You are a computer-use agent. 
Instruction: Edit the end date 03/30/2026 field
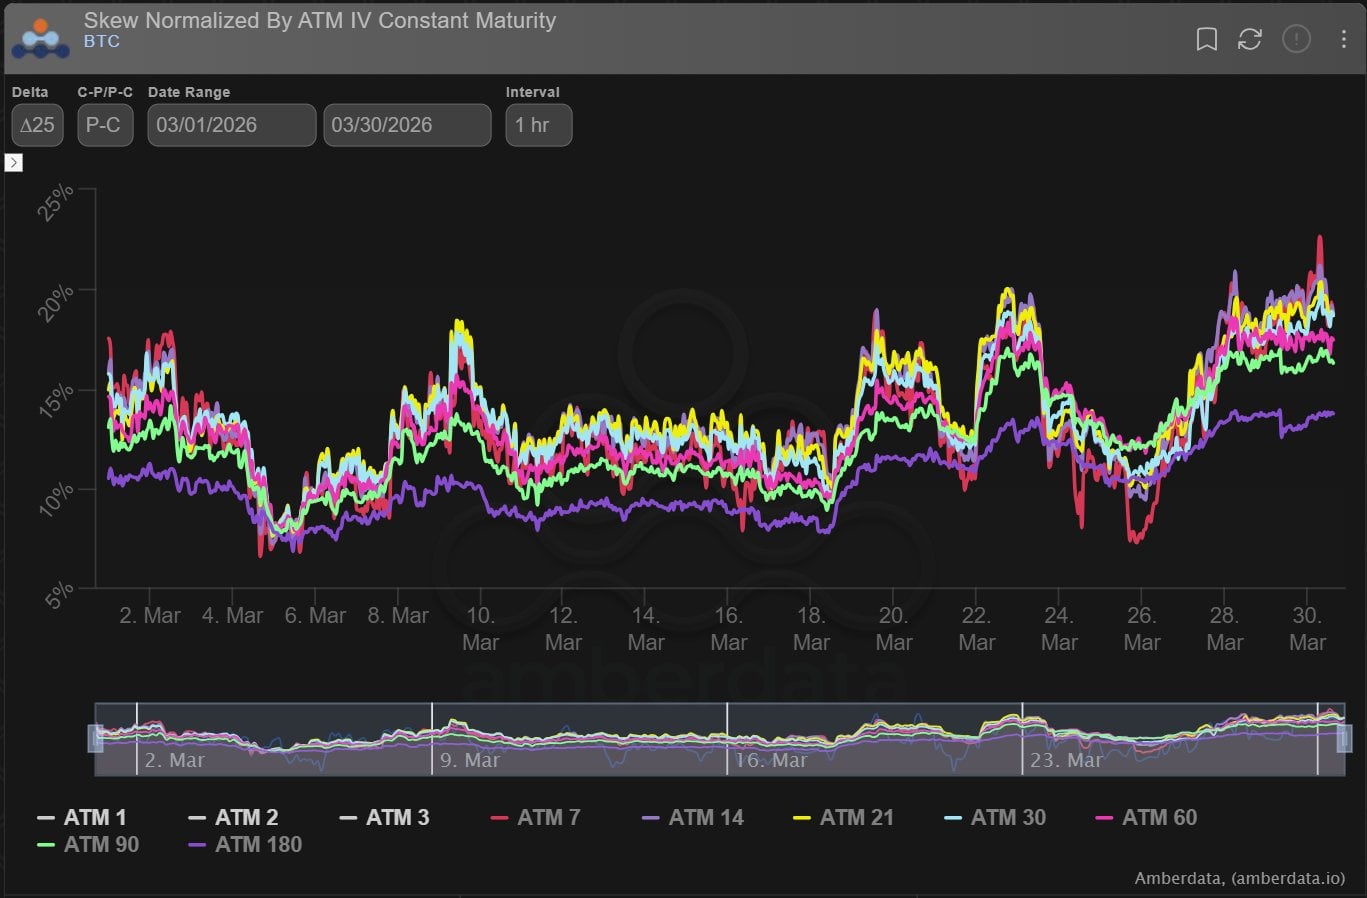(407, 125)
